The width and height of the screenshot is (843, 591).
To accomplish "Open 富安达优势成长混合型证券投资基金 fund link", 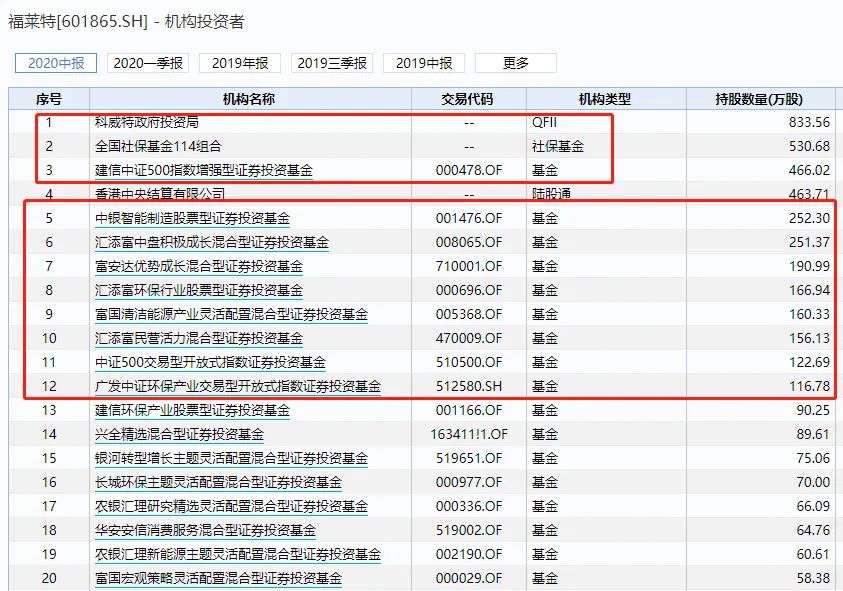I will coord(198,266).
